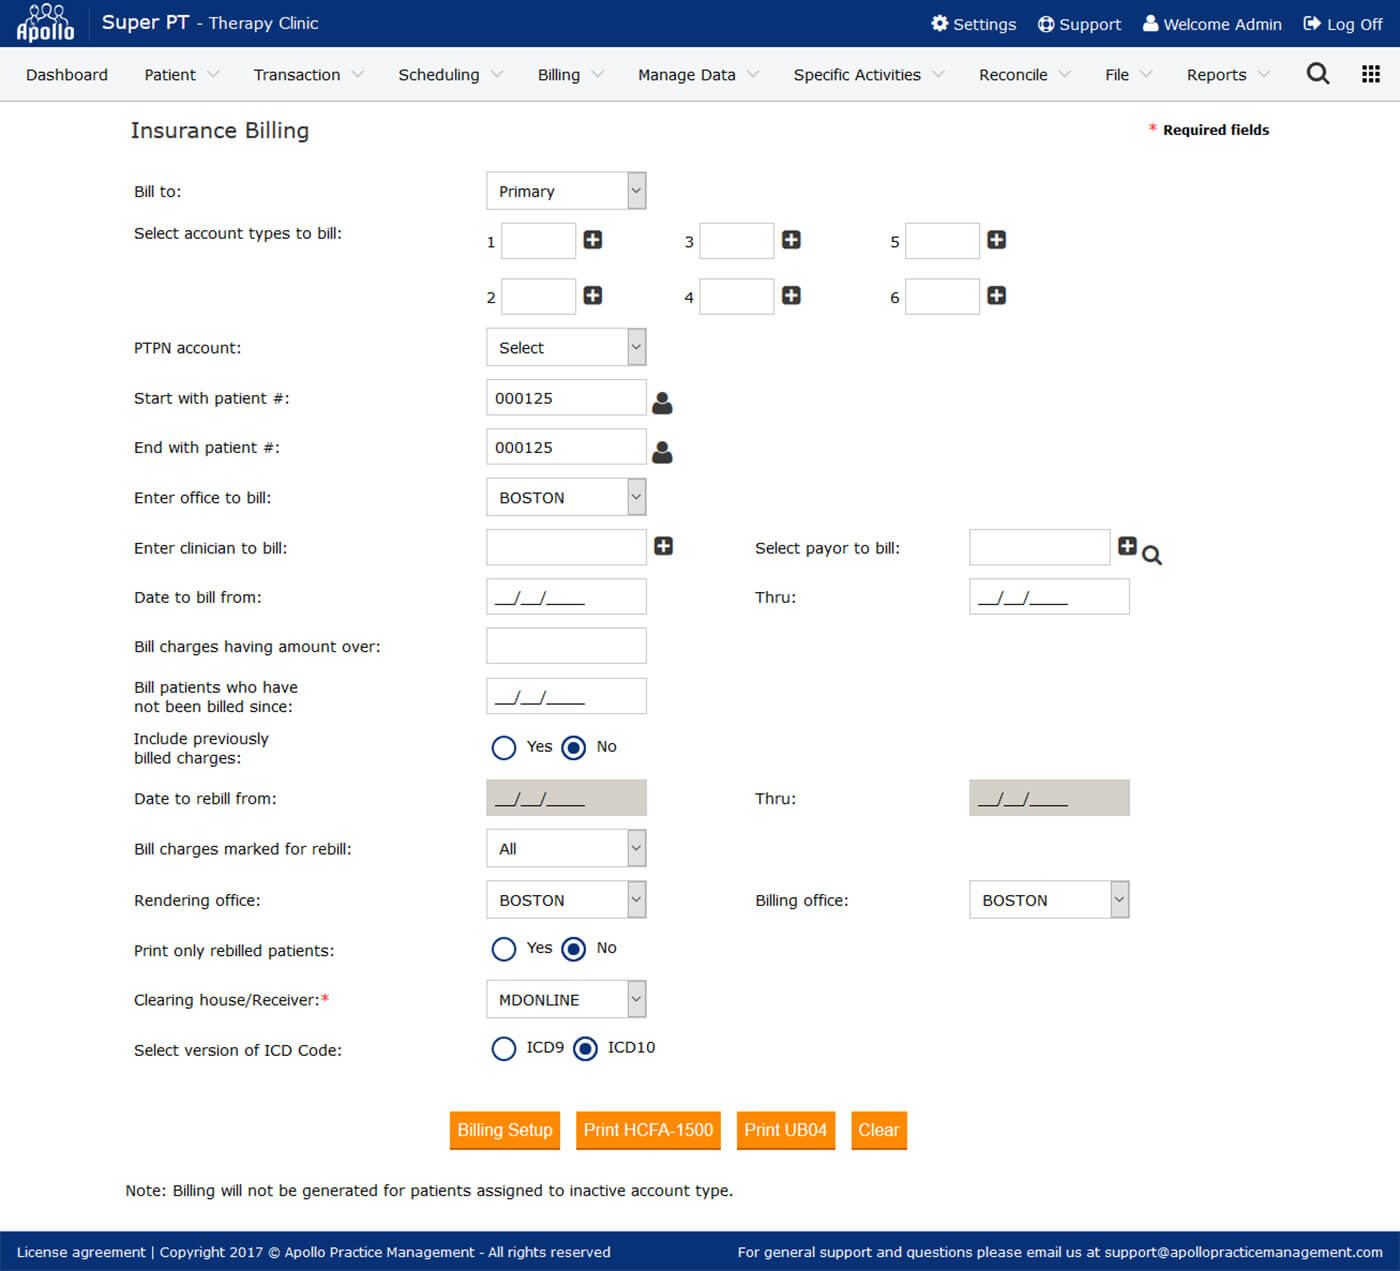This screenshot has height=1271, width=1400.
Task: Focus the Enter clinician to bill field
Action: point(566,547)
